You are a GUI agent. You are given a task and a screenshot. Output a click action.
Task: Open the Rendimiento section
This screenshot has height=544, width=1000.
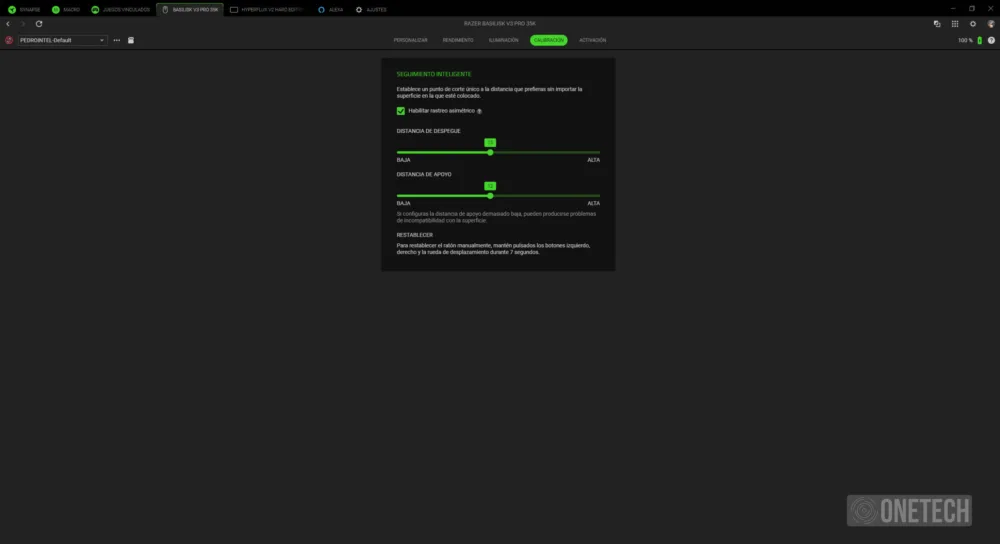458,40
